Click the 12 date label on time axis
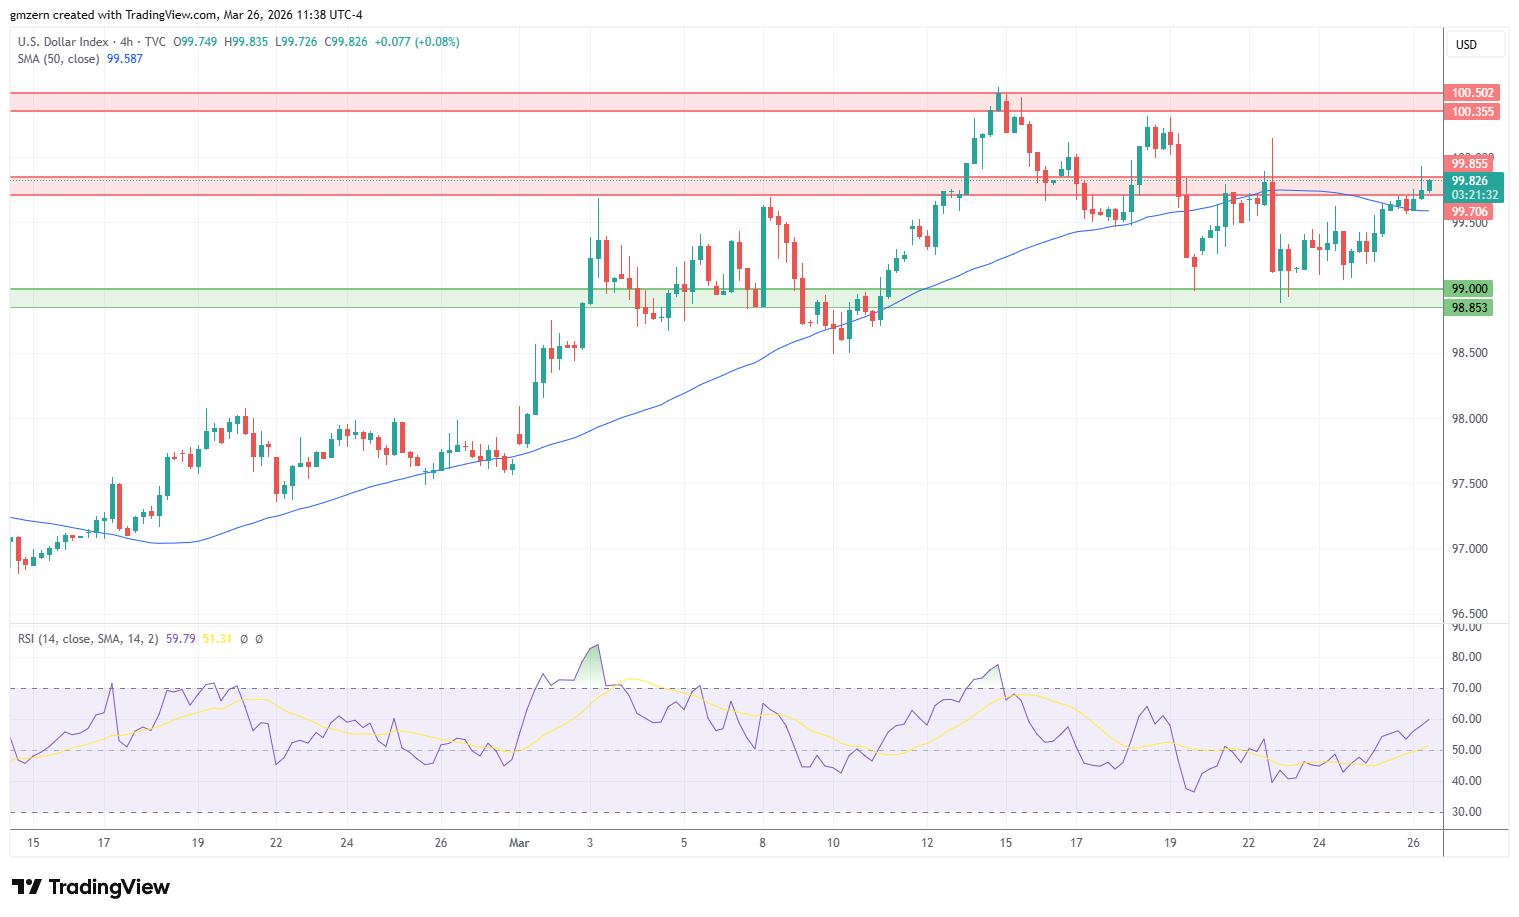The image size is (1519, 917). pos(927,843)
